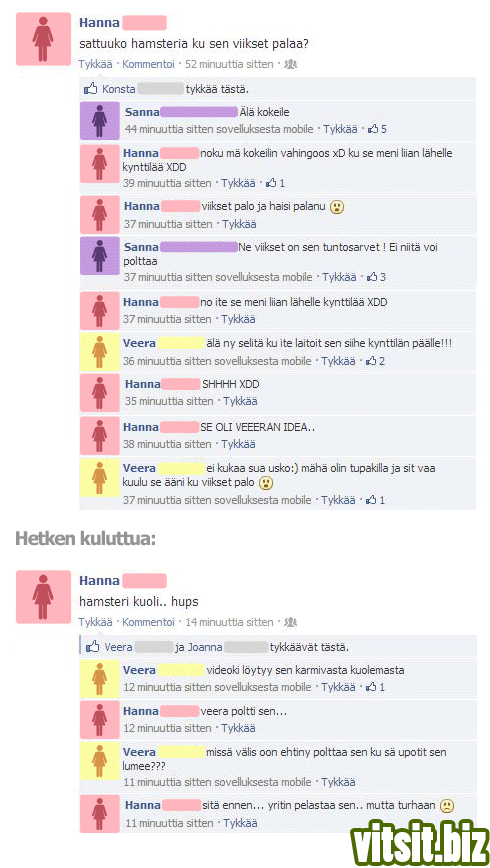The width and height of the screenshot is (490, 868).
Task: Click Tykkää on the "veera poltti sen" comment
Action: (x=239, y=728)
